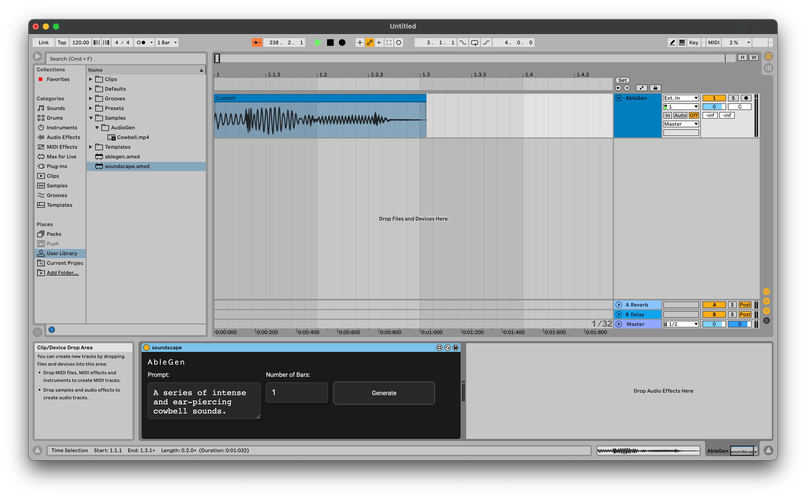806x498 pixels.
Task: Click the Automation Mode icon beside lock
Action: [642, 88]
